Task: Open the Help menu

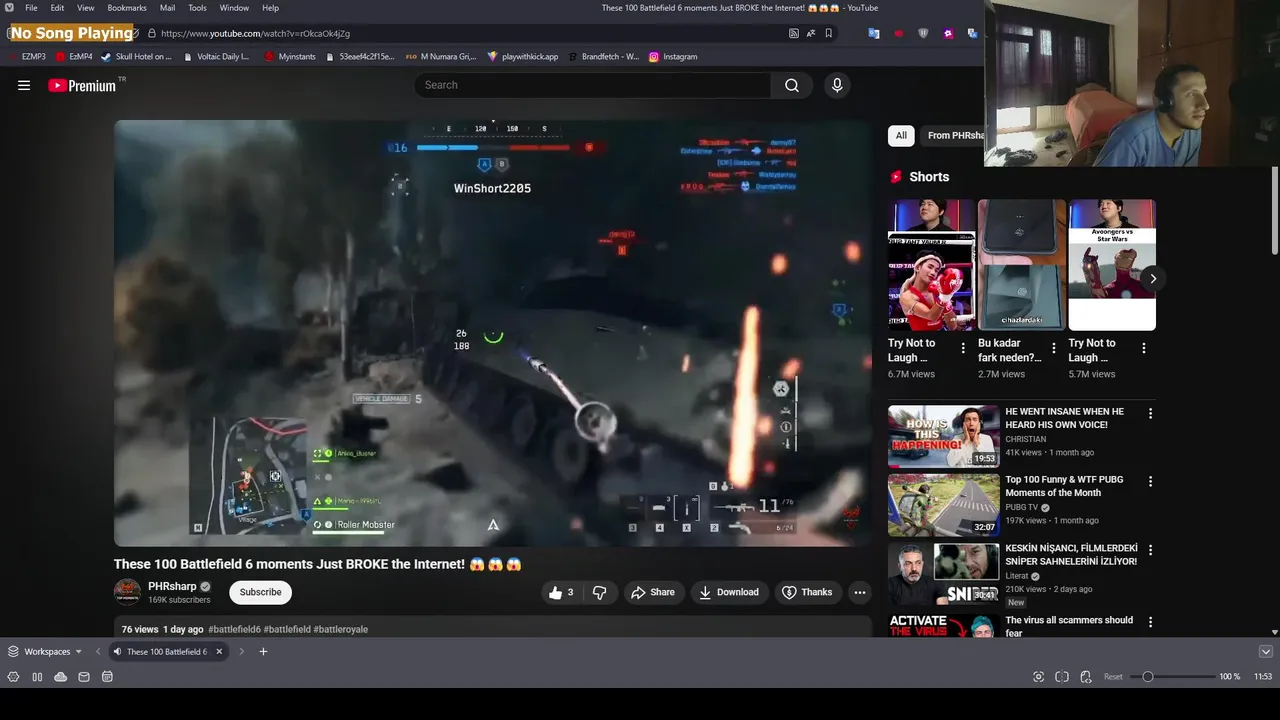Action: coord(270,8)
